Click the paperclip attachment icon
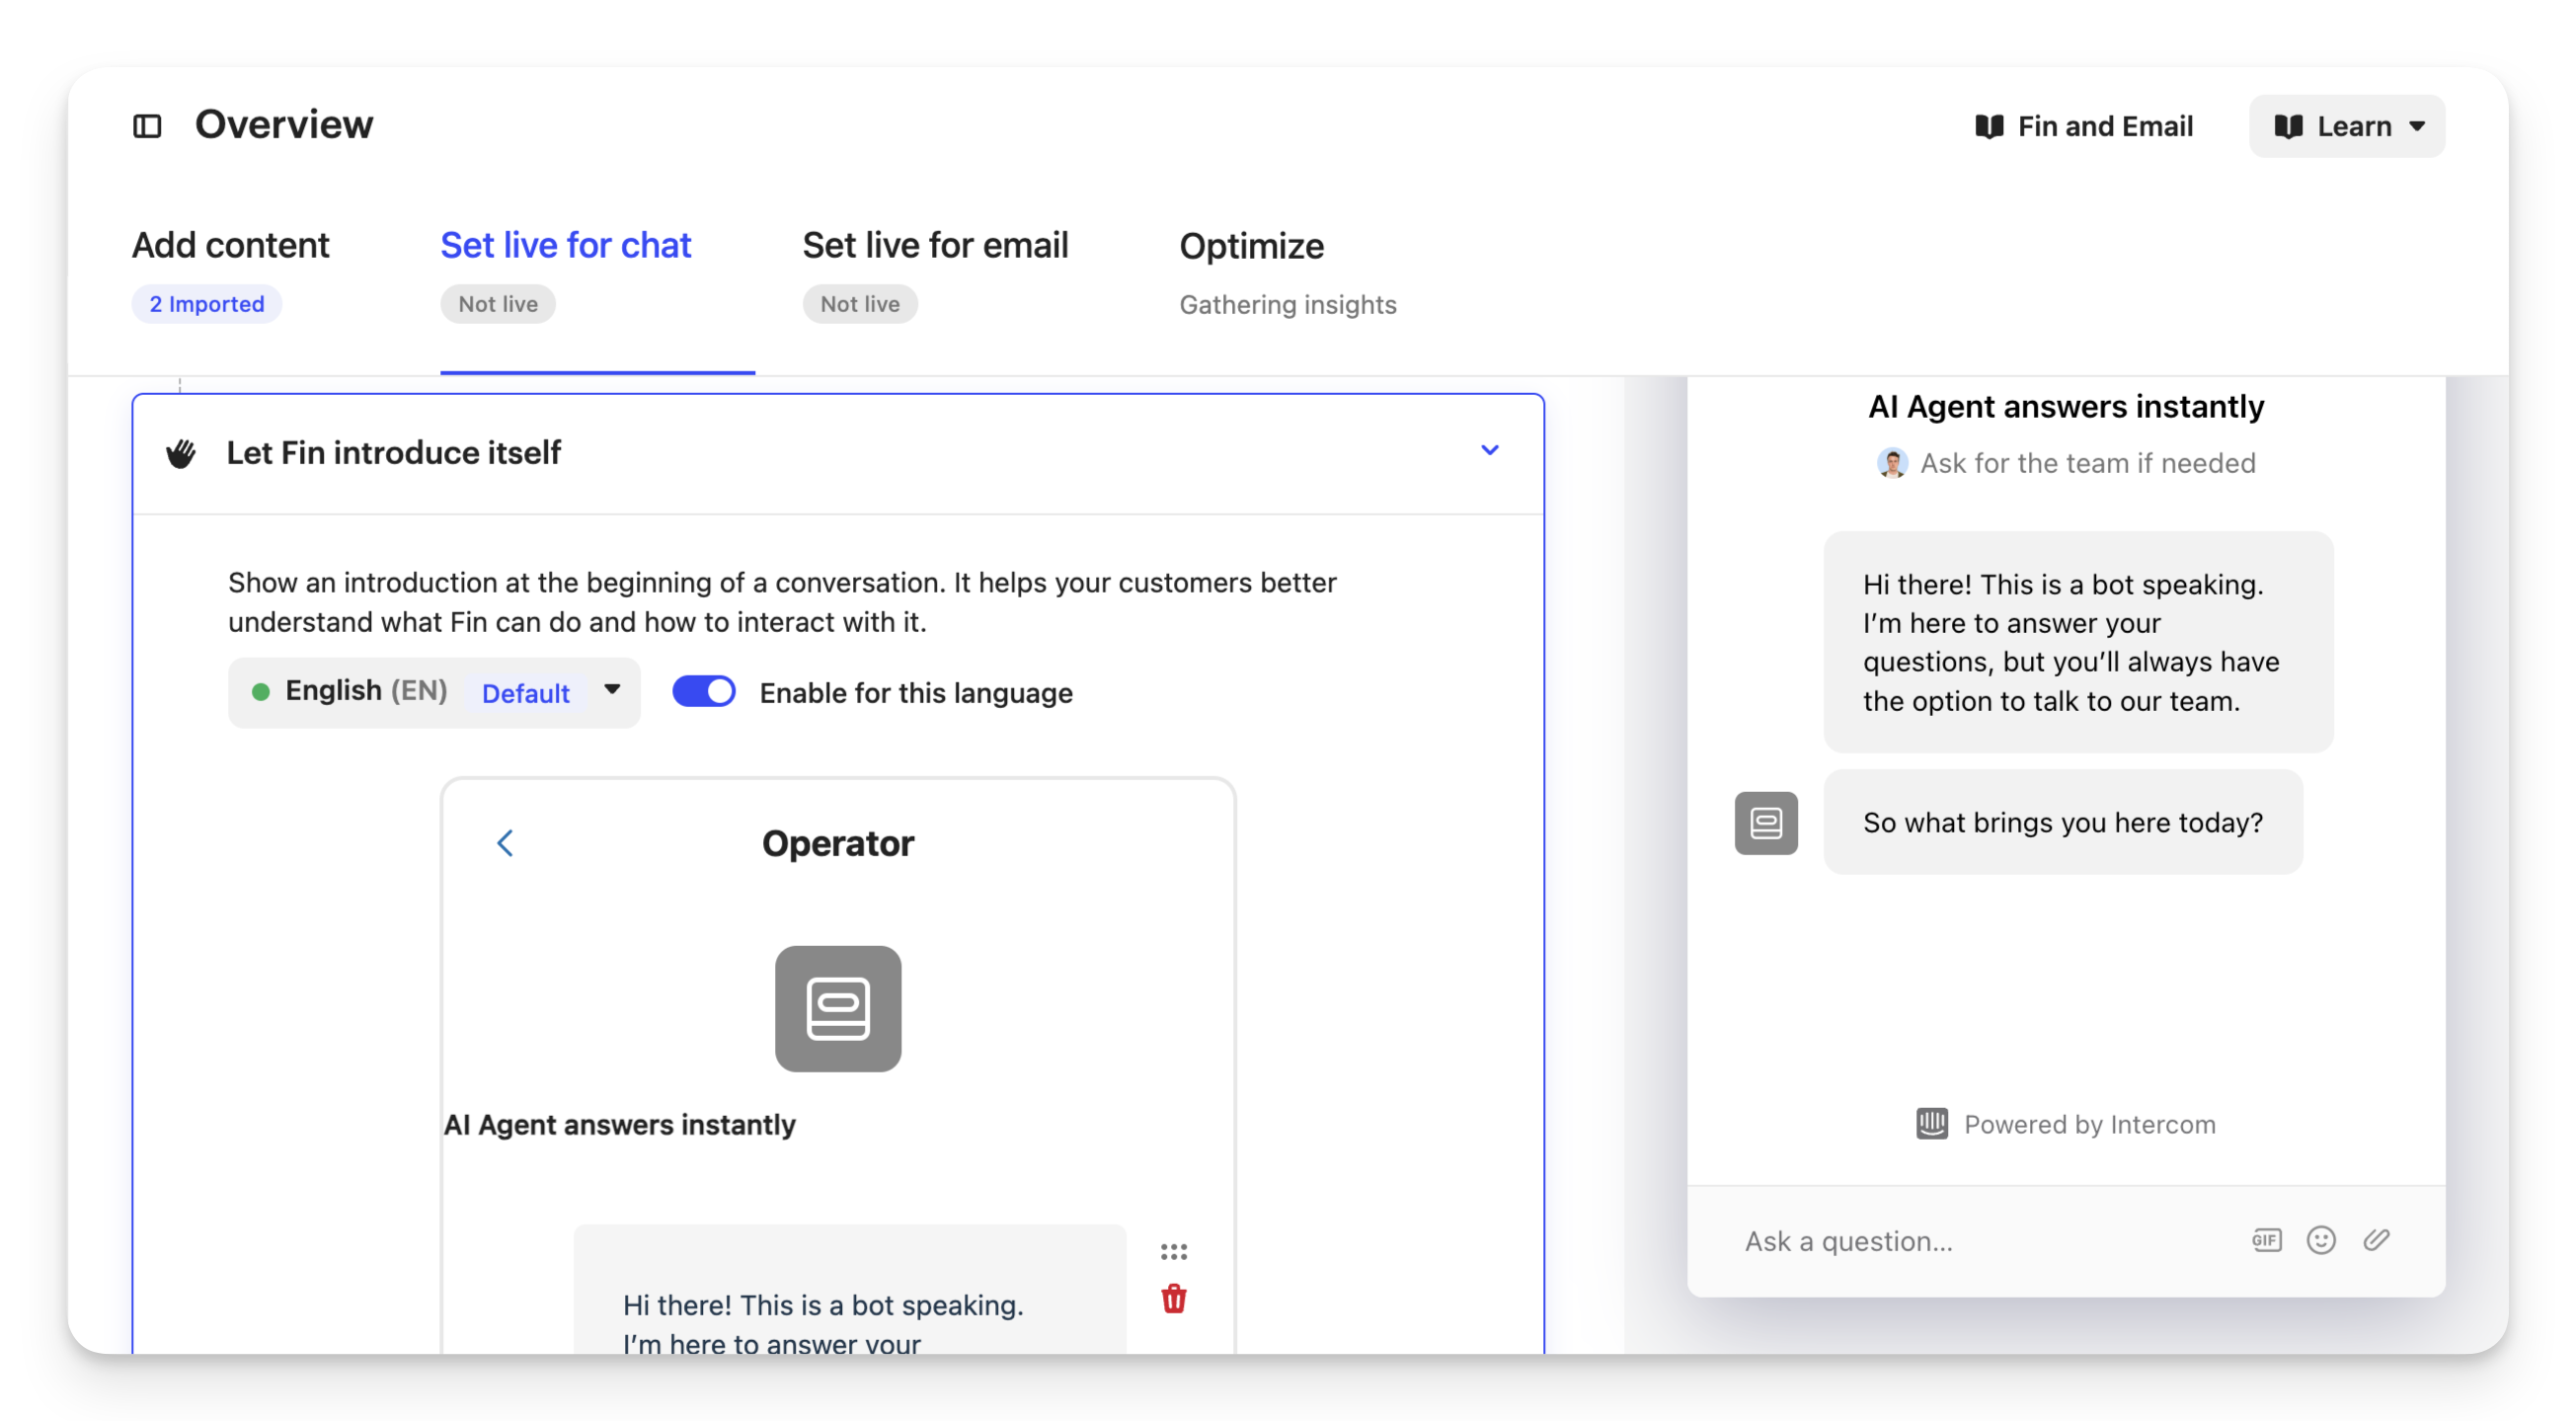This screenshot has height=1421, width=2576. [2376, 1240]
